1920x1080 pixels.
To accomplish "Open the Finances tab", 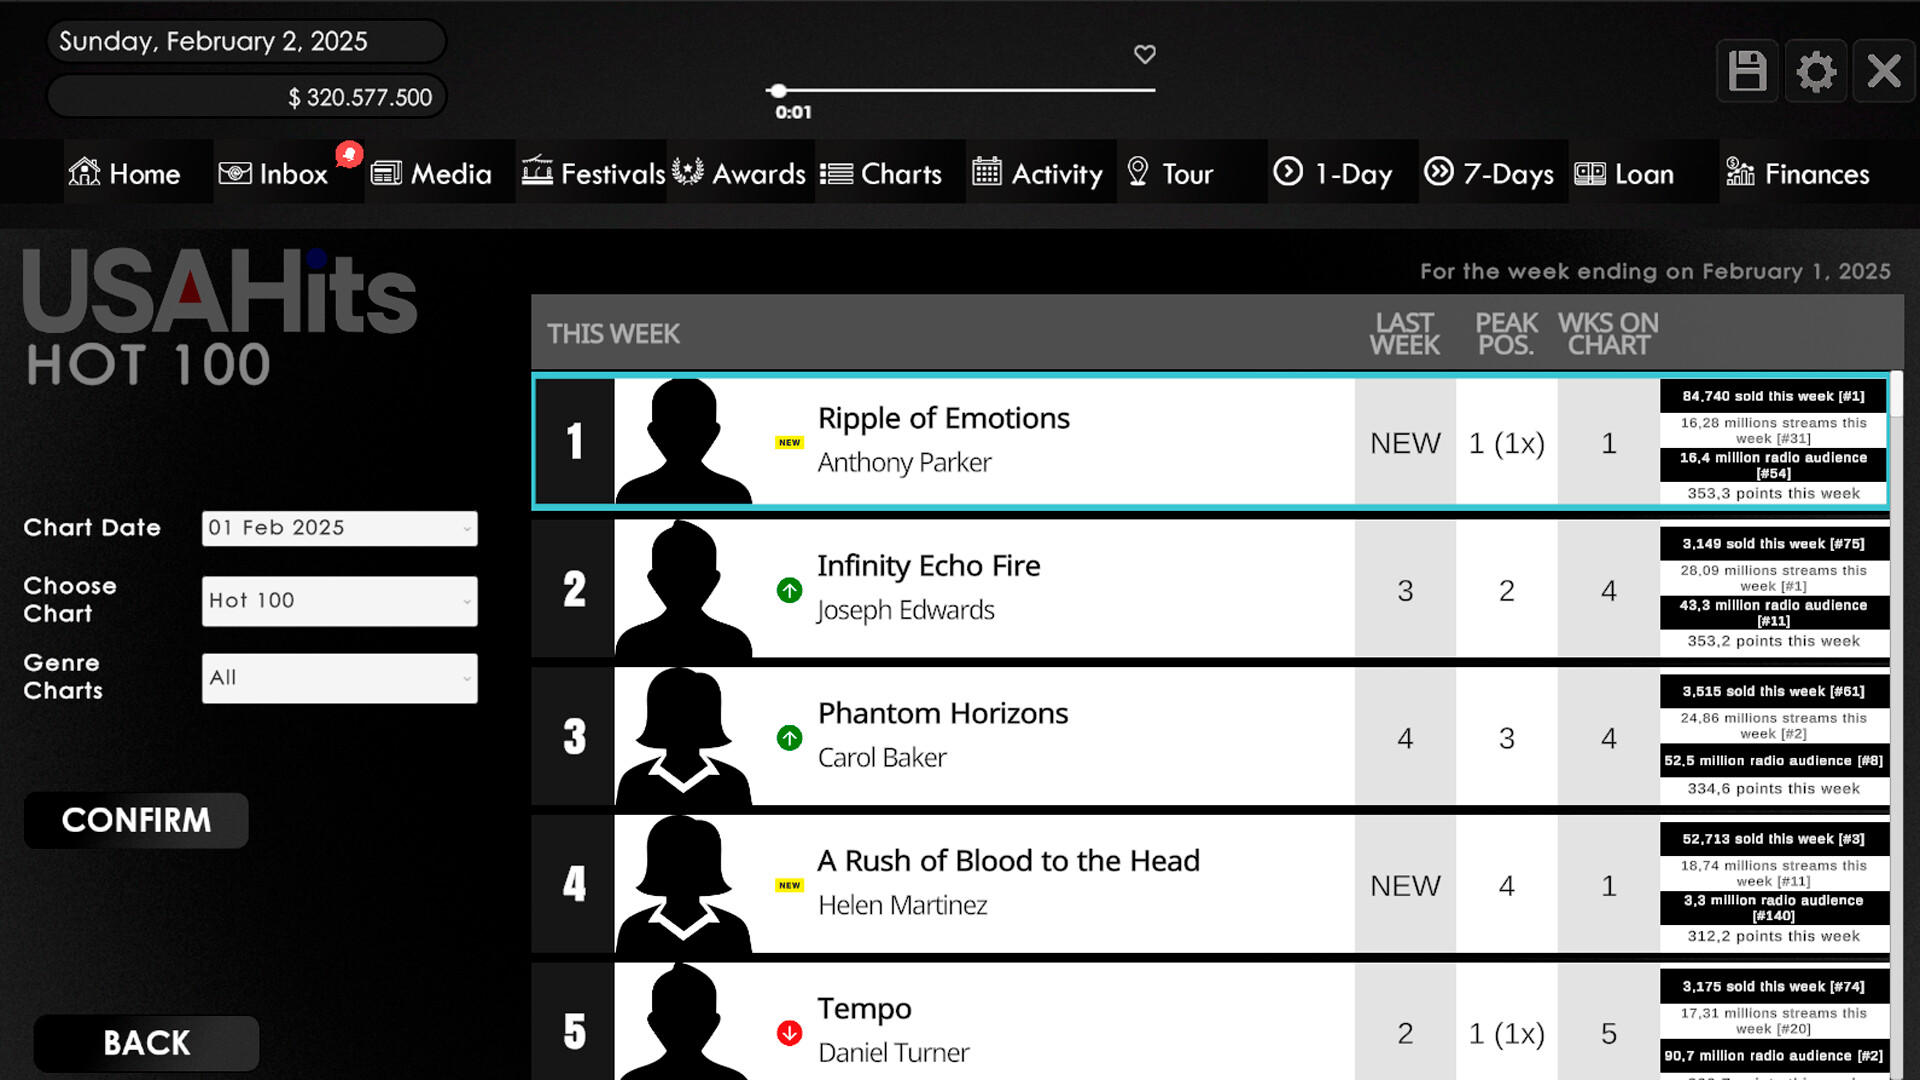I will 1797,172.
